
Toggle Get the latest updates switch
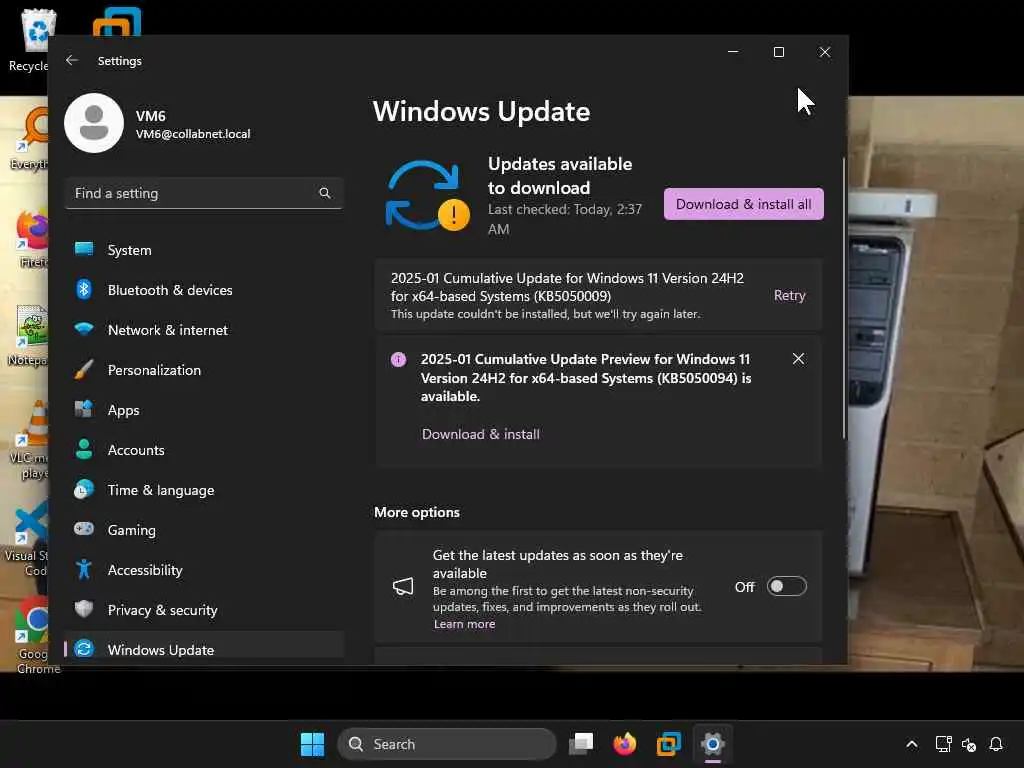coord(786,586)
